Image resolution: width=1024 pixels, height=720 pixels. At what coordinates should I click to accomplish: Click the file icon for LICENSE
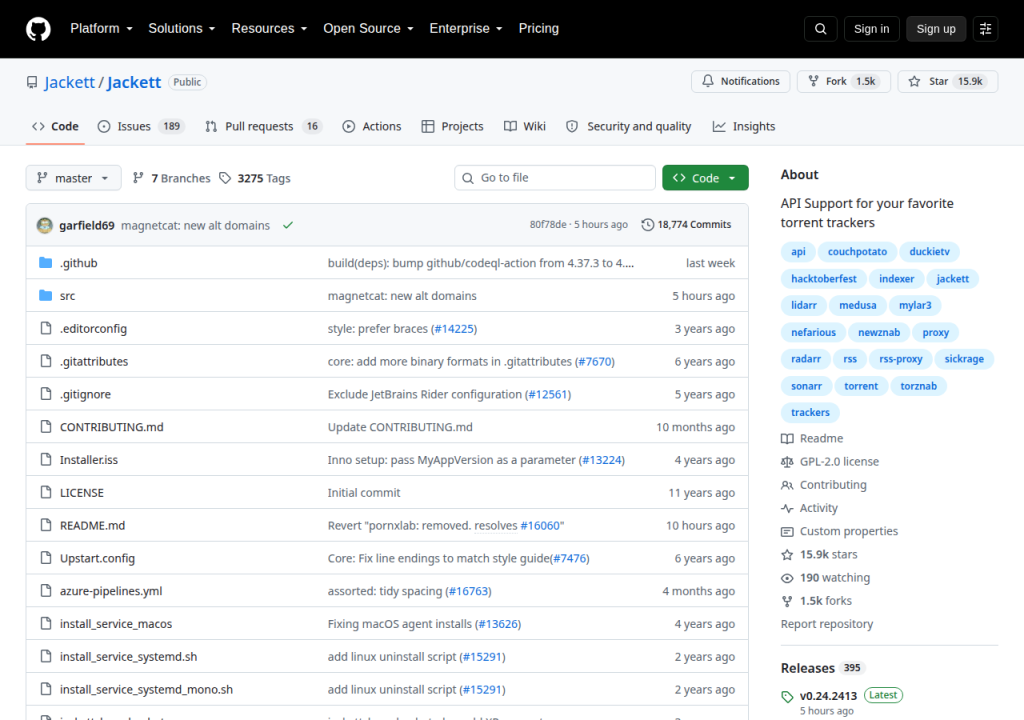click(46, 492)
